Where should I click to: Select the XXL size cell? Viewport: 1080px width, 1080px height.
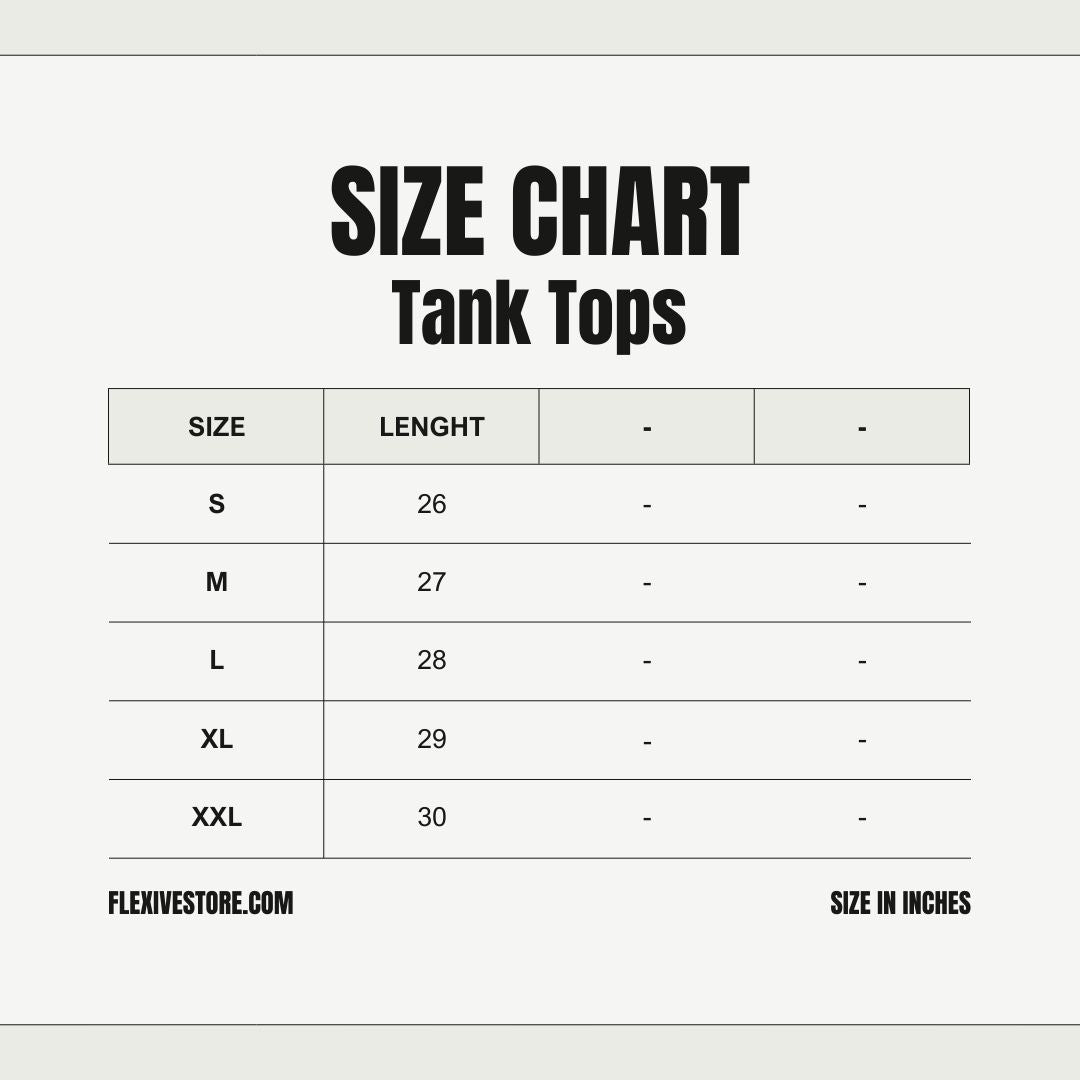(x=216, y=817)
